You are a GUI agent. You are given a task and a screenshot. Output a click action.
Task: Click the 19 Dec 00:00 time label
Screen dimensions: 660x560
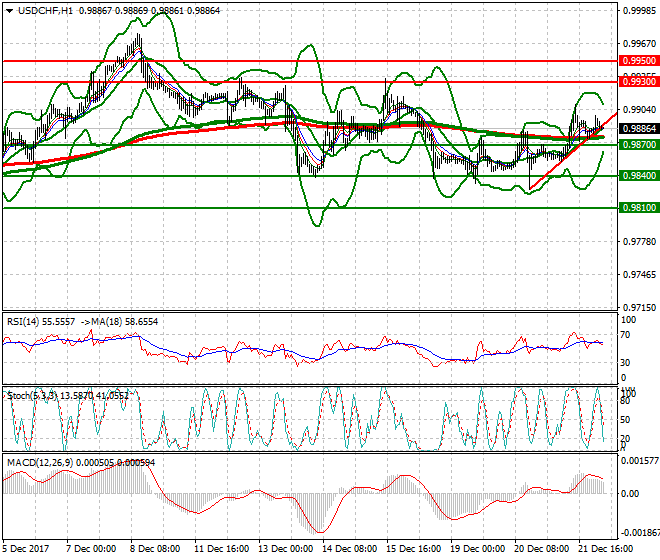point(478,549)
